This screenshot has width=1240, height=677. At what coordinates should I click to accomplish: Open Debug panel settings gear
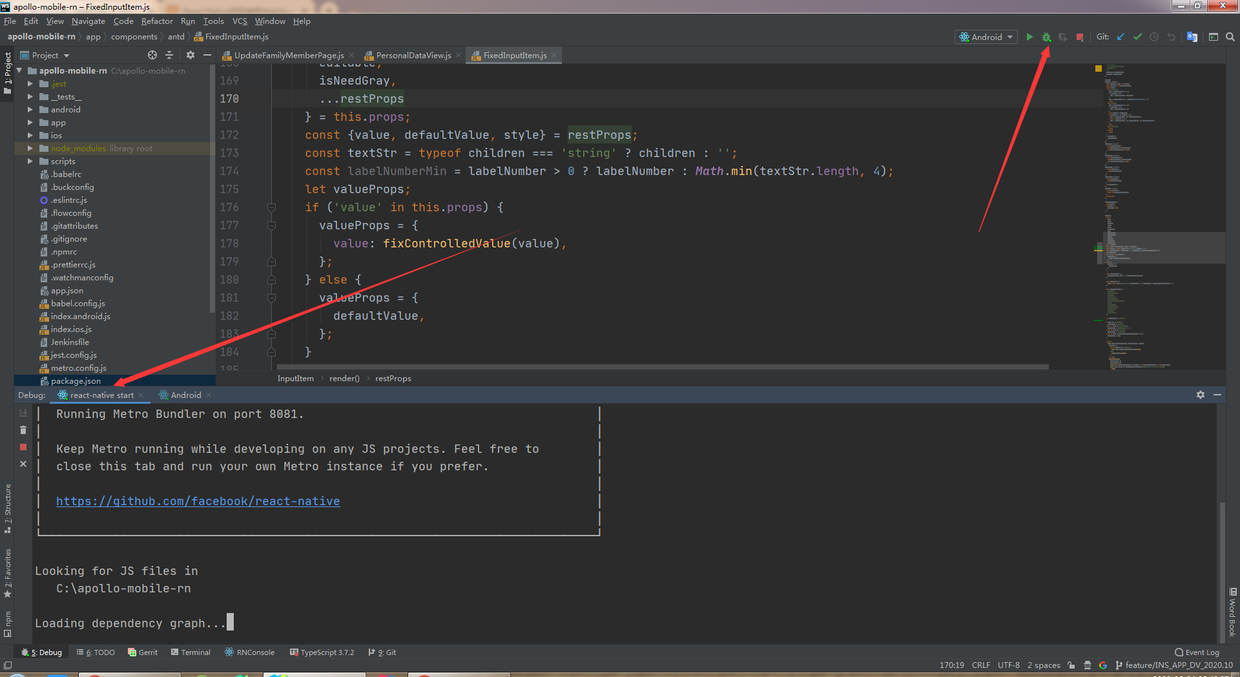coord(1200,395)
